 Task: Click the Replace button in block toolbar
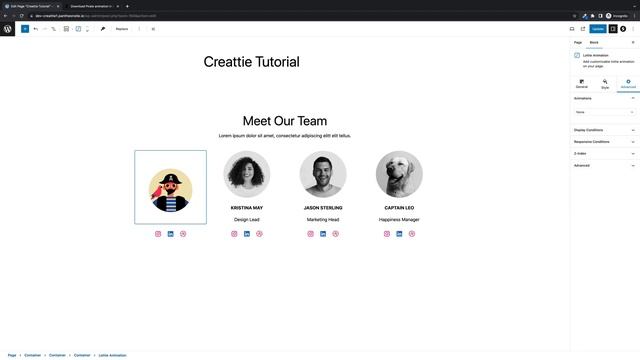122,29
